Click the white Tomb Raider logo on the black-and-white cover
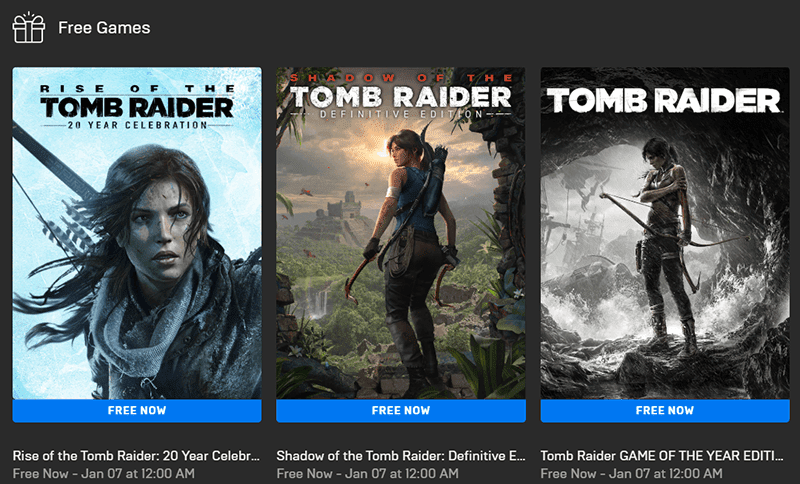800x484 pixels. click(664, 100)
